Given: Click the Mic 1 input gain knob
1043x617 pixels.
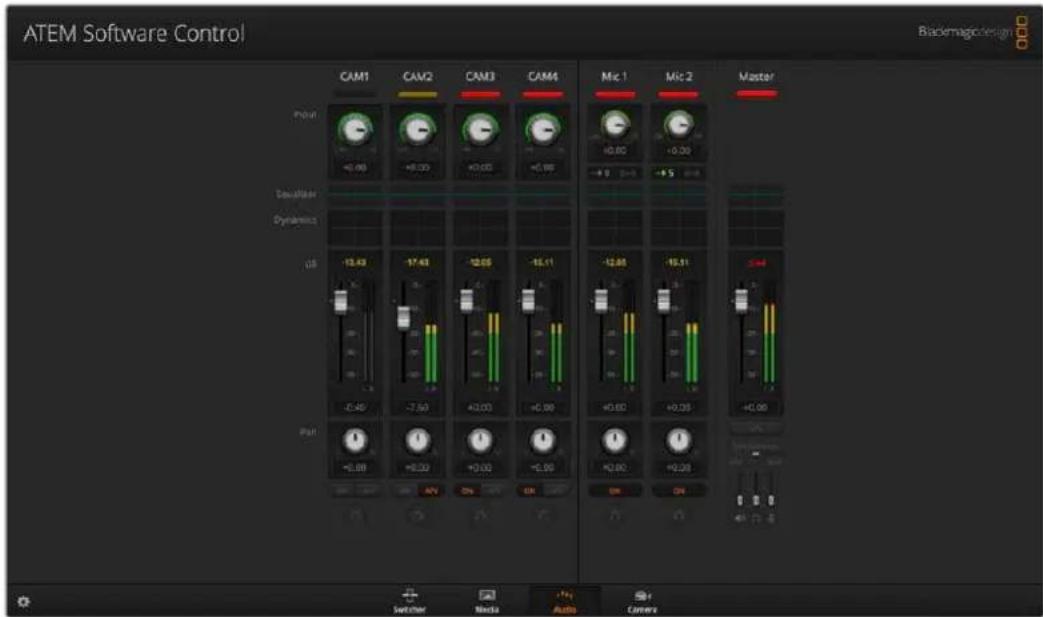Looking at the screenshot, I should tap(615, 124).
